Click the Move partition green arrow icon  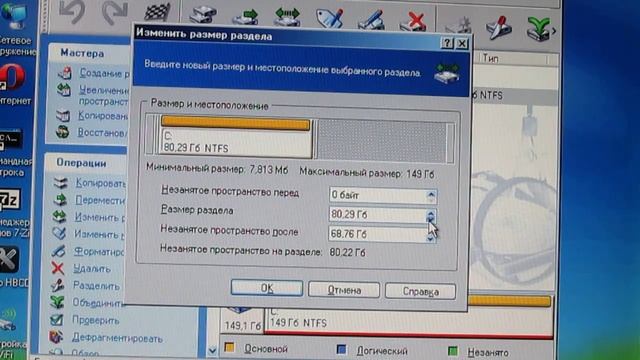245,17
